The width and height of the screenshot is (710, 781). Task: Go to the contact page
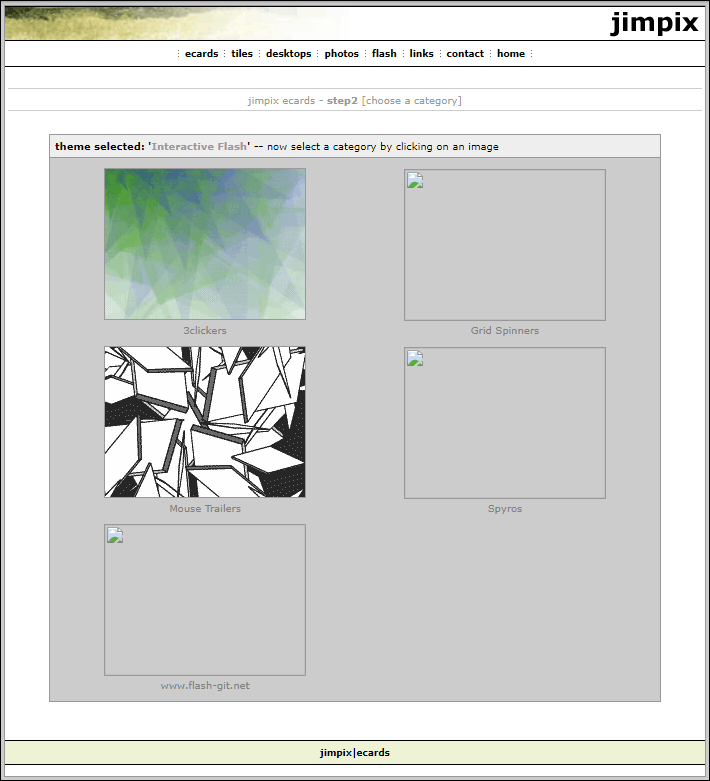tap(465, 54)
